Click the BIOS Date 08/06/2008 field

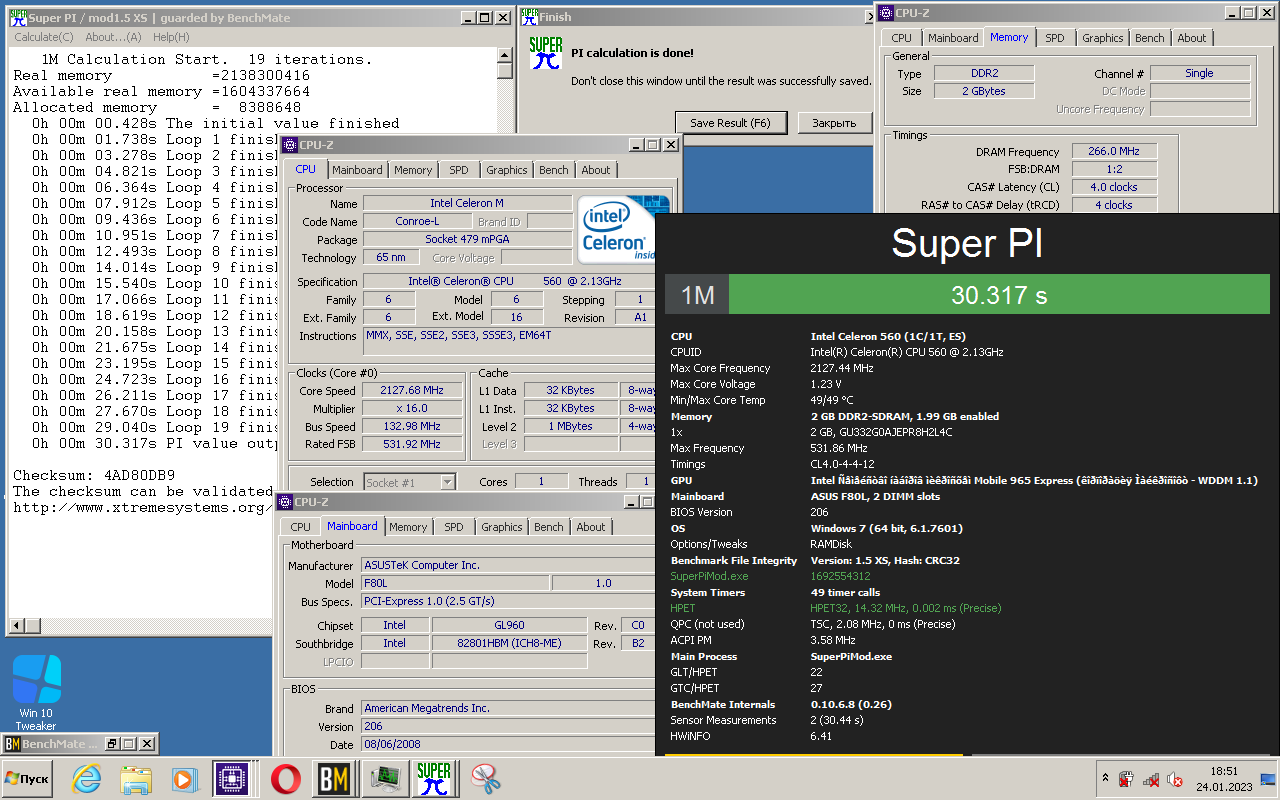(510, 745)
